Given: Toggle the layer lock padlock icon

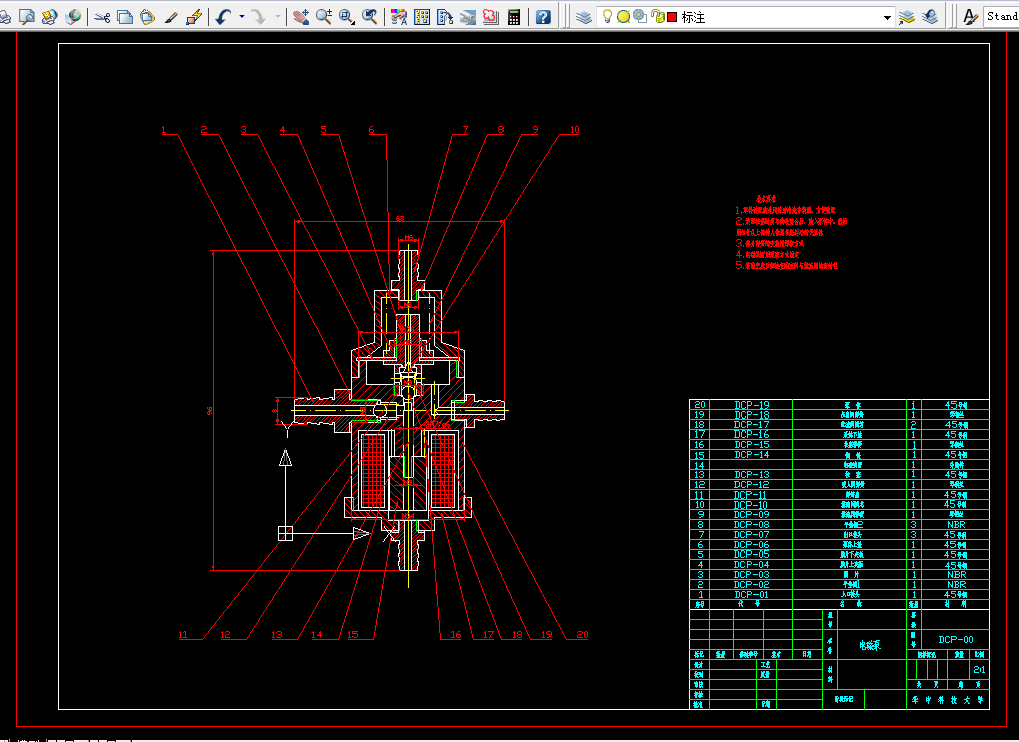Looking at the screenshot, I should [x=657, y=17].
